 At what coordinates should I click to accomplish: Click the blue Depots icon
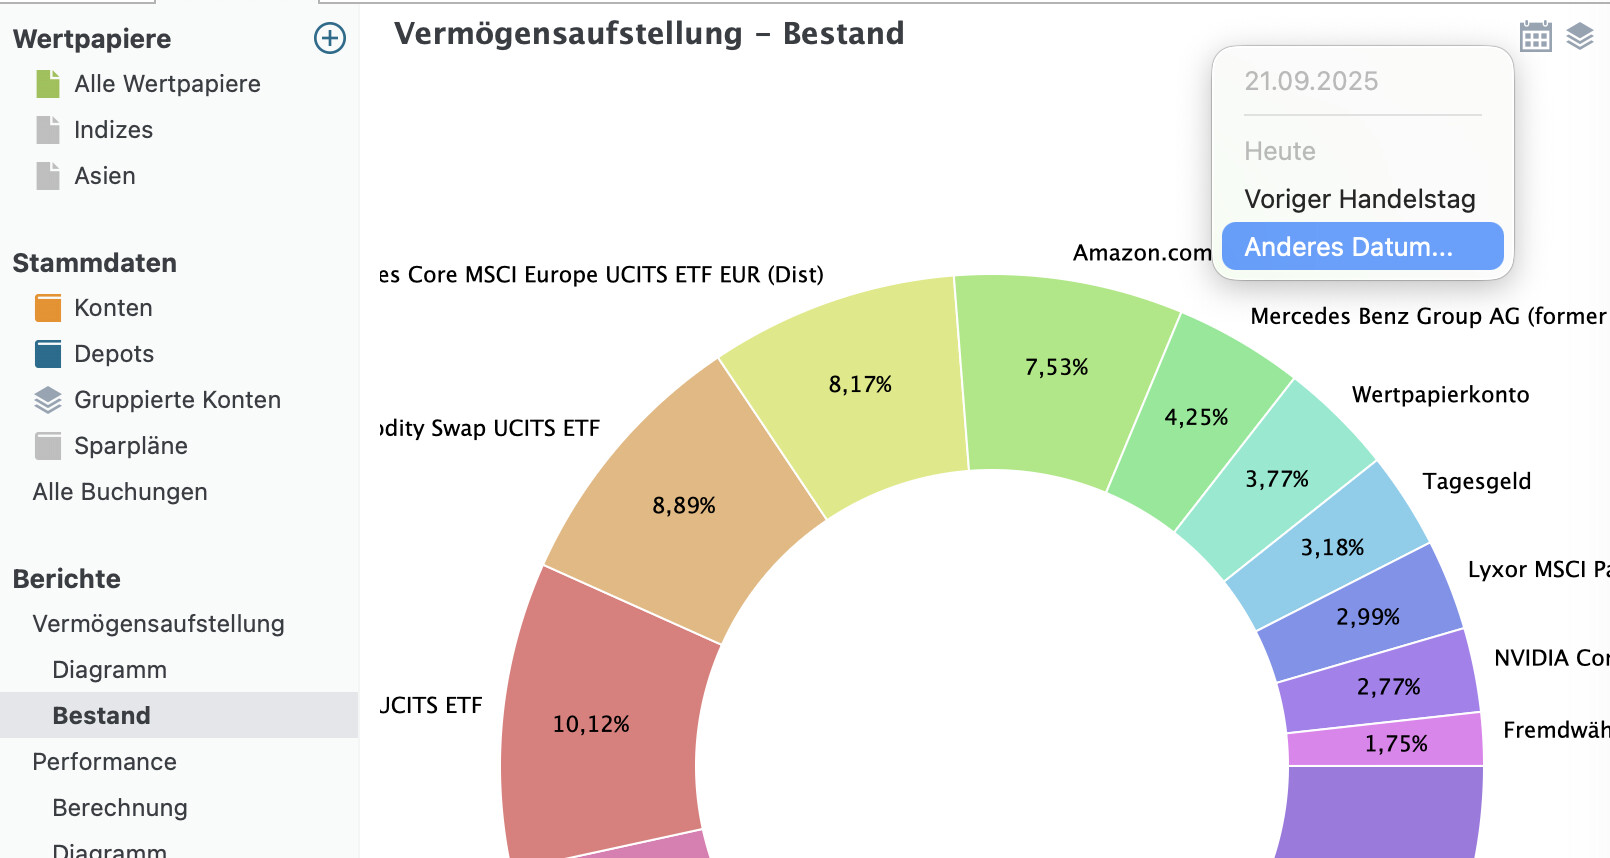click(48, 354)
